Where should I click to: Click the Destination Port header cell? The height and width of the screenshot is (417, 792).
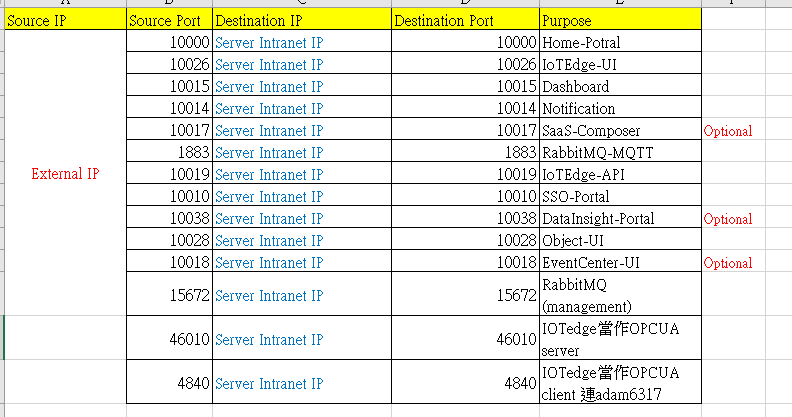tap(464, 20)
